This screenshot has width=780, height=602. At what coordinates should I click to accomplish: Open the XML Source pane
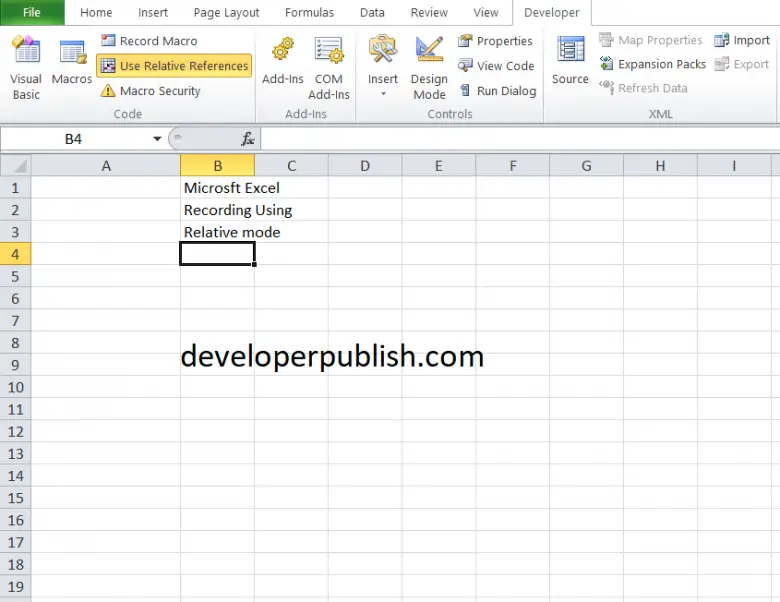[x=570, y=60]
